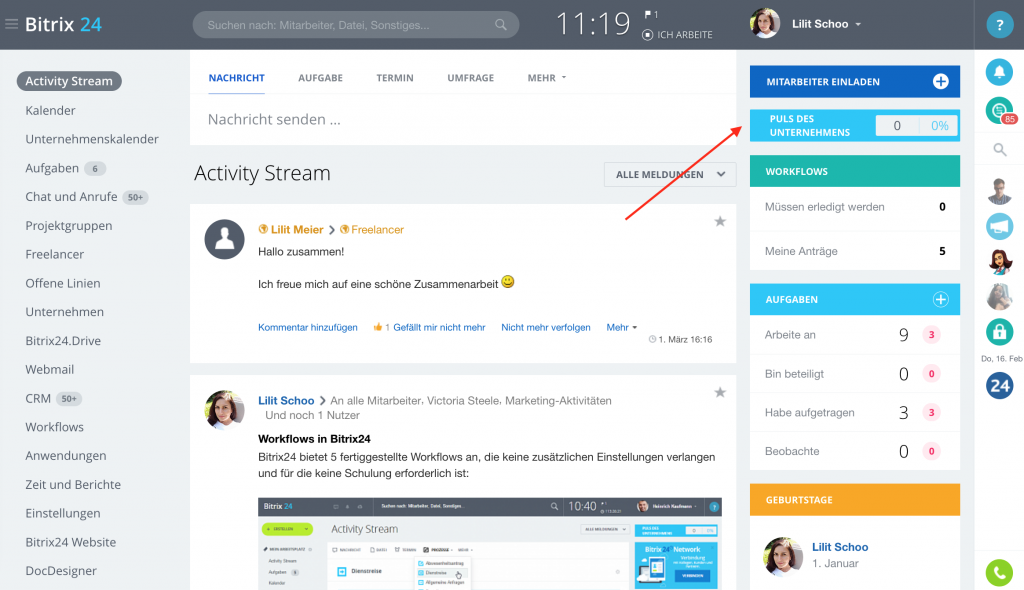Open the Lilit Schoo post author link
Viewport: 1024px width, 590px height.
pos(286,401)
